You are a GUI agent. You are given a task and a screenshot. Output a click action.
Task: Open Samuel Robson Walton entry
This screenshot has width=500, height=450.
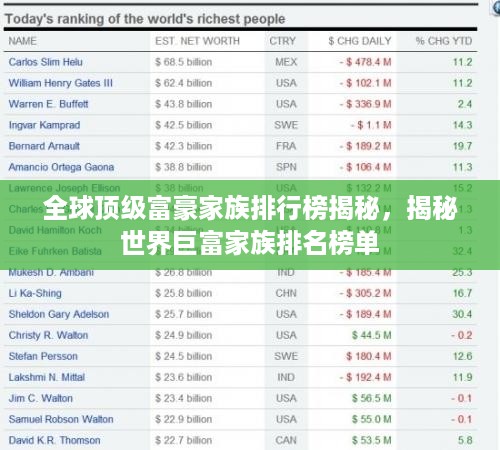click(61, 419)
